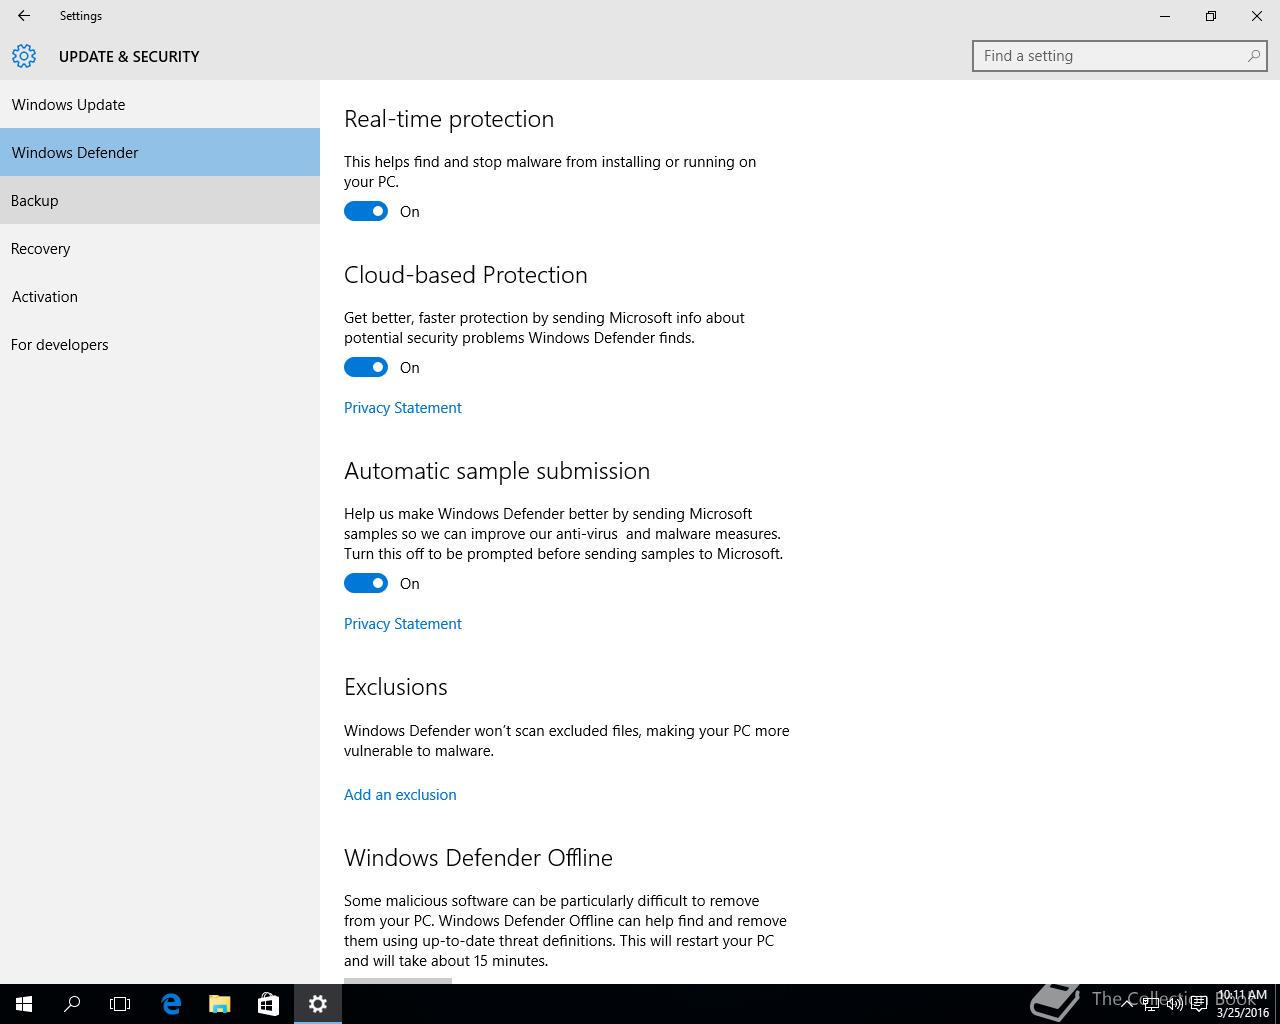Click the Real-time protection heading

pyautogui.click(x=449, y=119)
